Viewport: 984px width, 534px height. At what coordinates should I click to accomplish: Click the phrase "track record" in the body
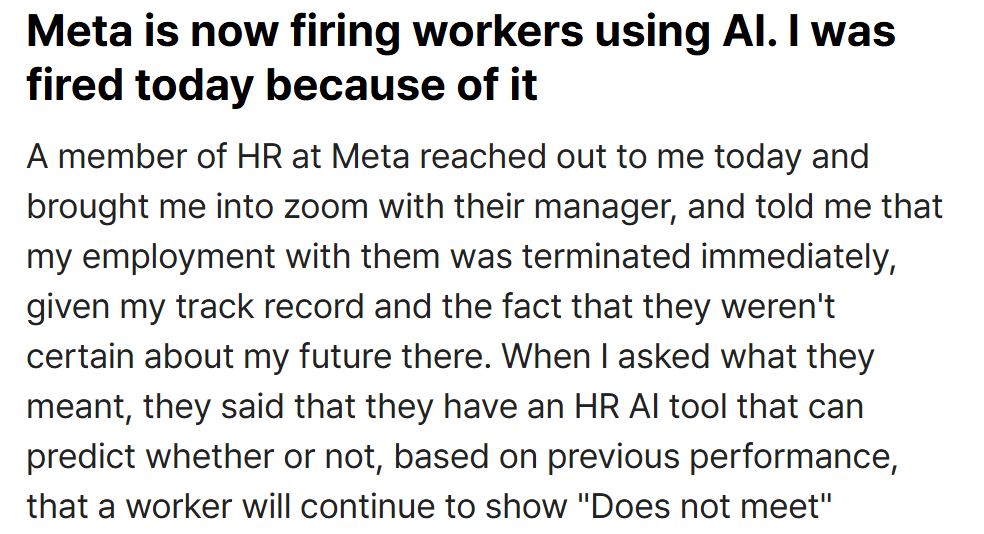(269, 307)
